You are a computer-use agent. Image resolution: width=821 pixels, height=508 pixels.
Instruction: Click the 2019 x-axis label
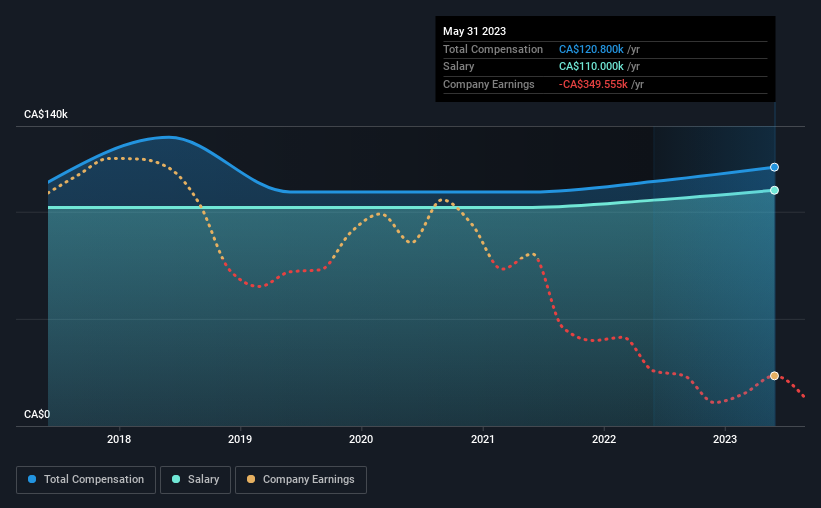pyautogui.click(x=240, y=439)
